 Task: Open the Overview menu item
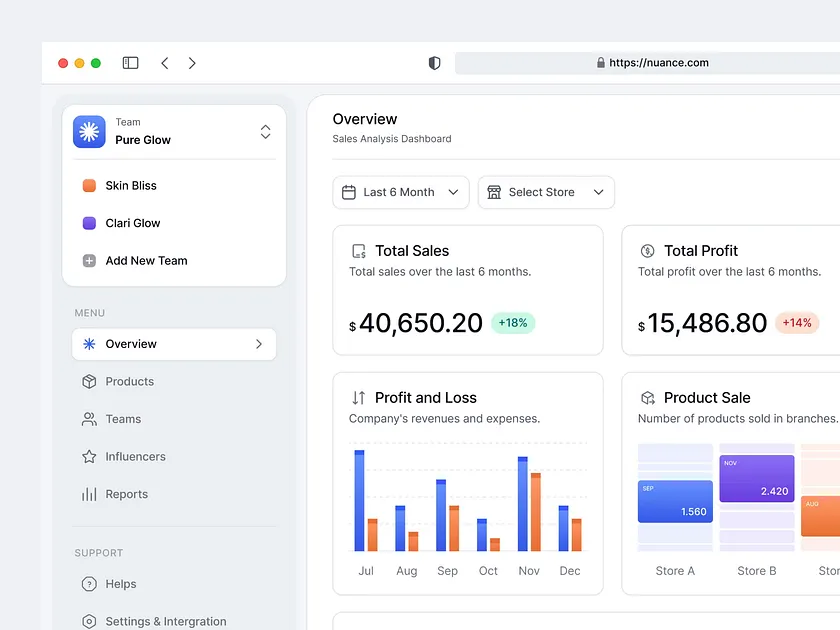coord(174,344)
